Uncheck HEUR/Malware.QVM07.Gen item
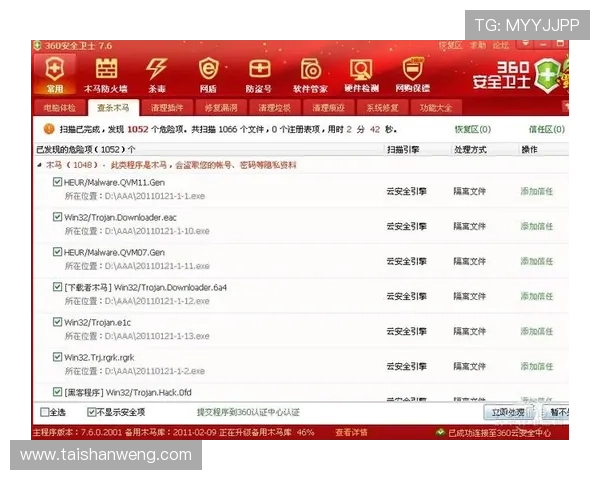This screenshot has width=600, height=480. (57, 252)
